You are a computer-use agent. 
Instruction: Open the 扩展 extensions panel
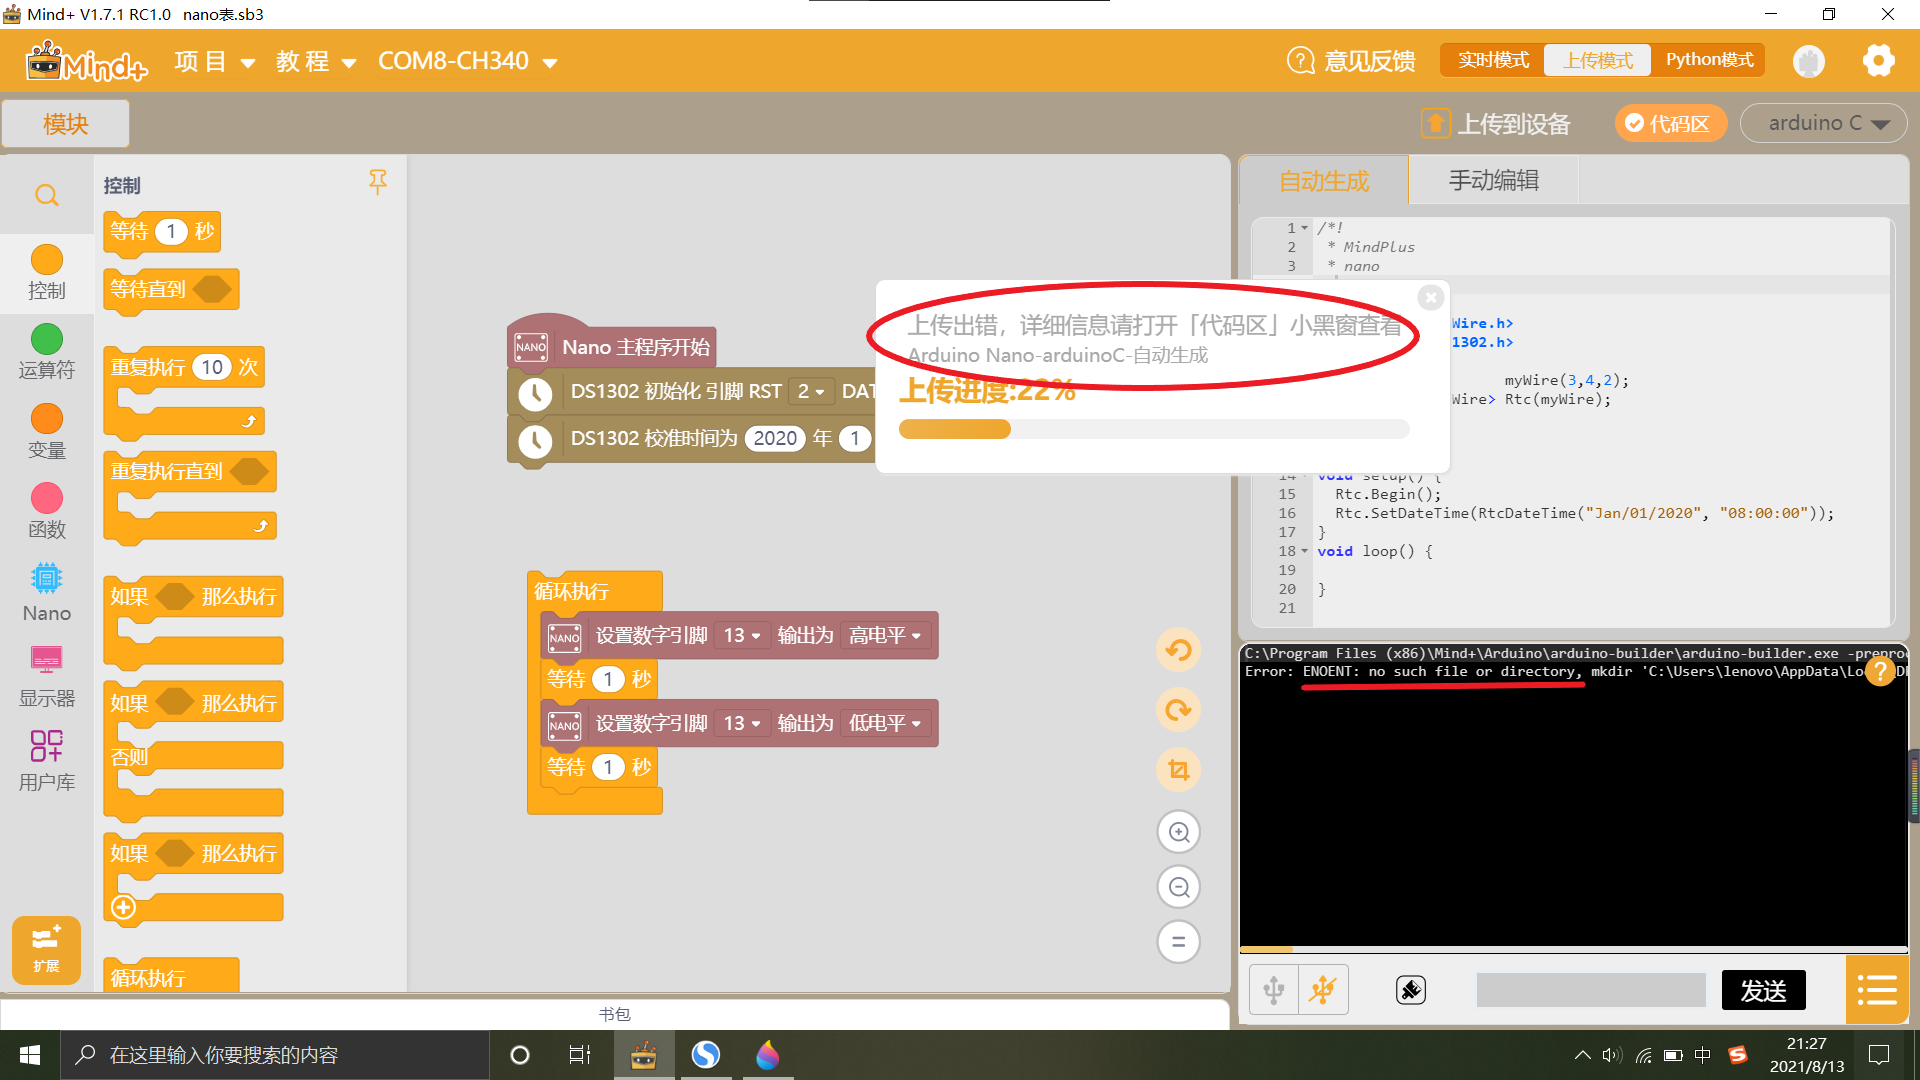[46, 949]
